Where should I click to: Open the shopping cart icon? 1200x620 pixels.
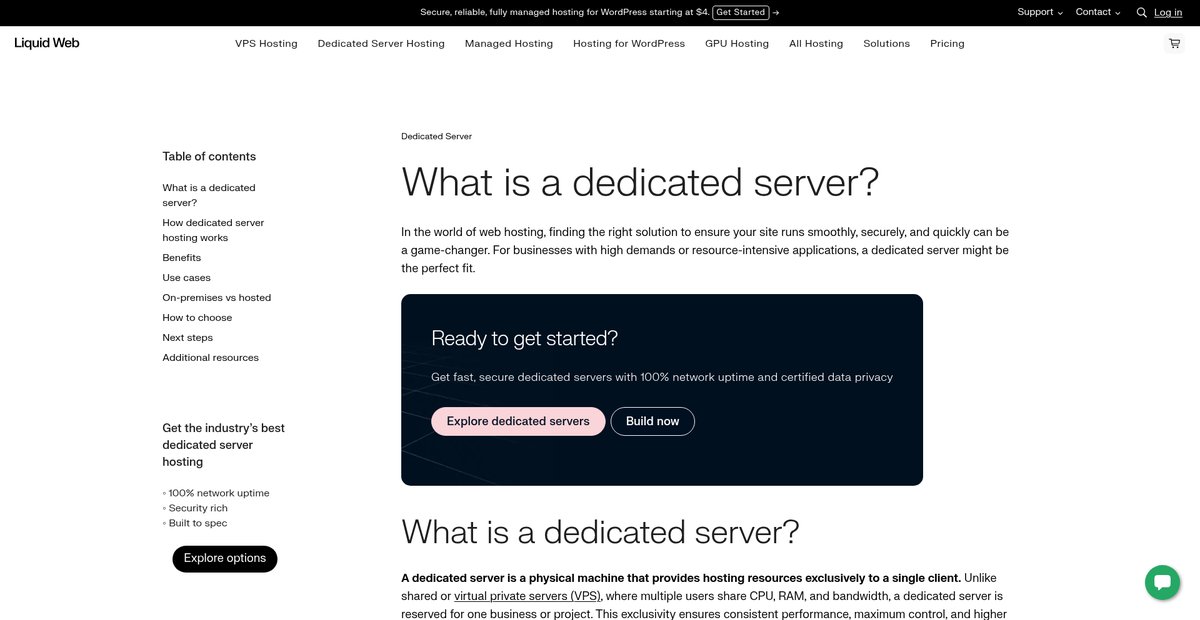[x=1174, y=43]
